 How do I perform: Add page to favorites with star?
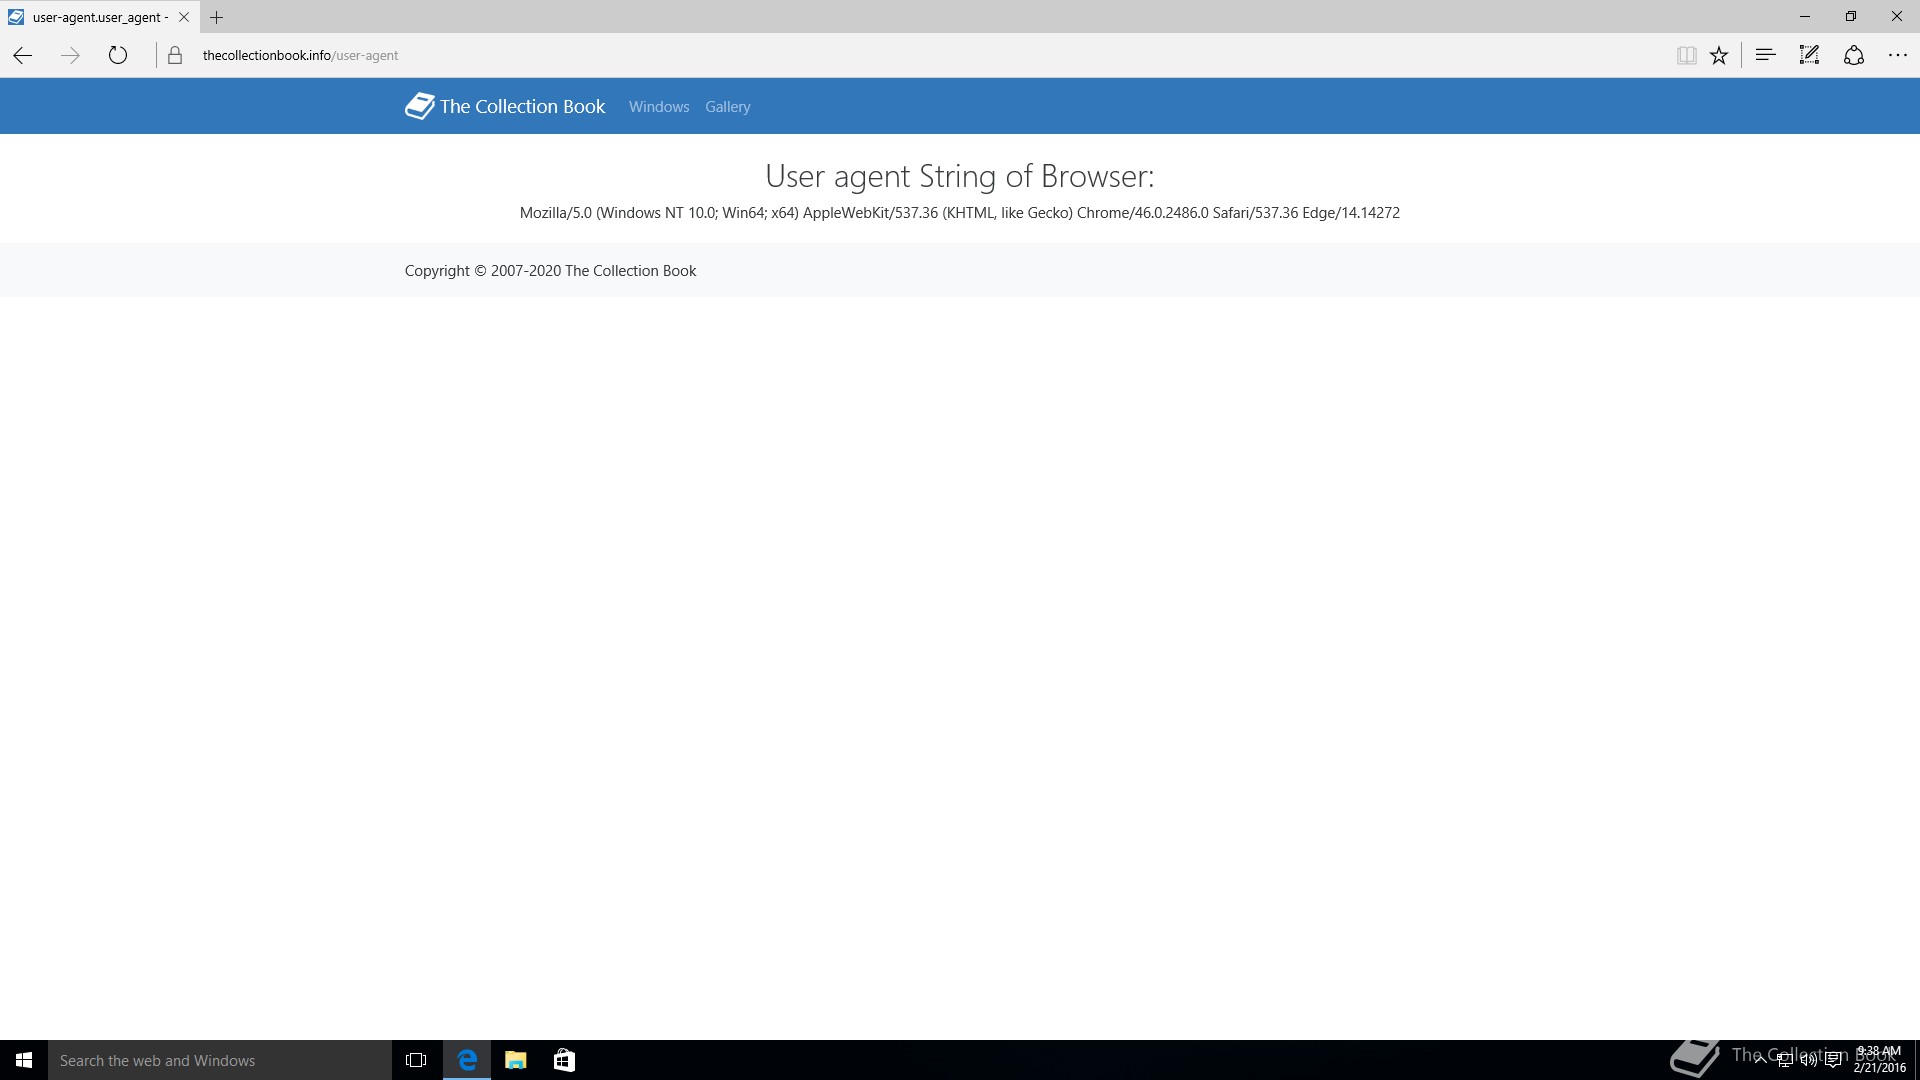click(1719, 56)
